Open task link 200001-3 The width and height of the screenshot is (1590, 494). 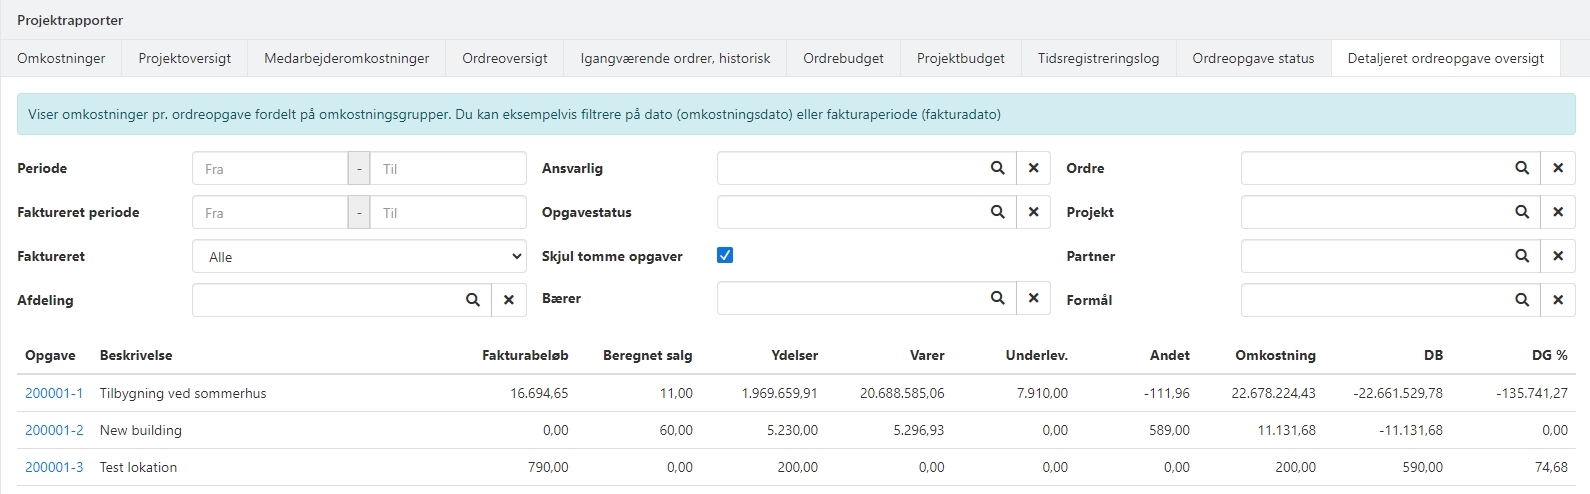click(x=54, y=467)
